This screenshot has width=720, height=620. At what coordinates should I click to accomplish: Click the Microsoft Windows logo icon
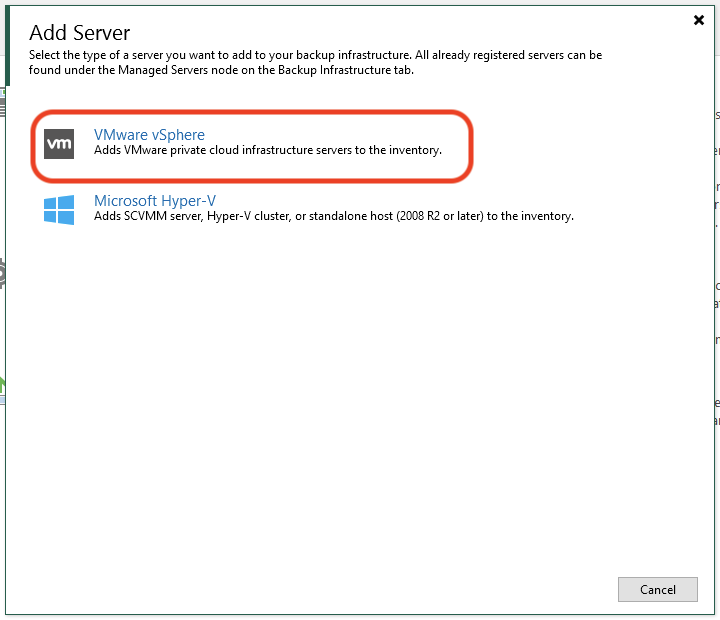point(59,210)
